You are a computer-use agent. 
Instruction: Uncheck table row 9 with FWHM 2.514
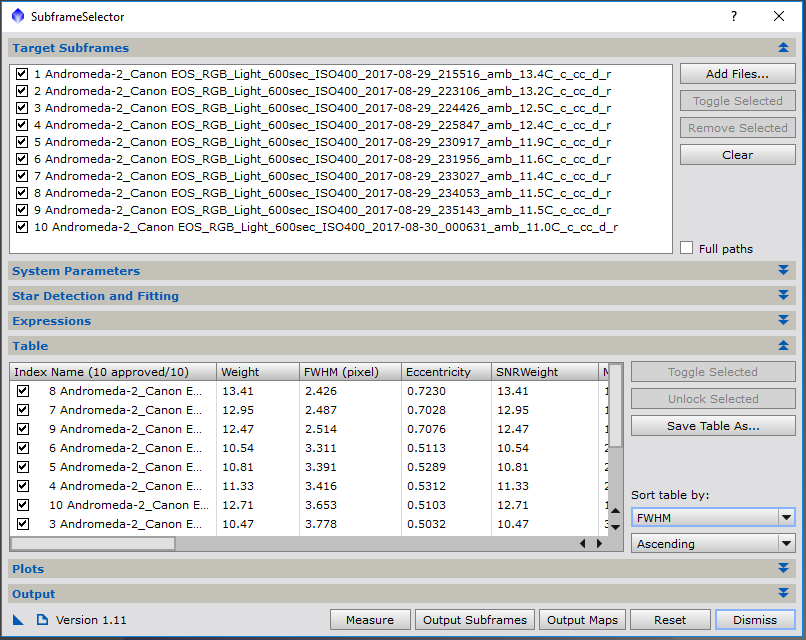pyautogui.click(x=23, y=429)
